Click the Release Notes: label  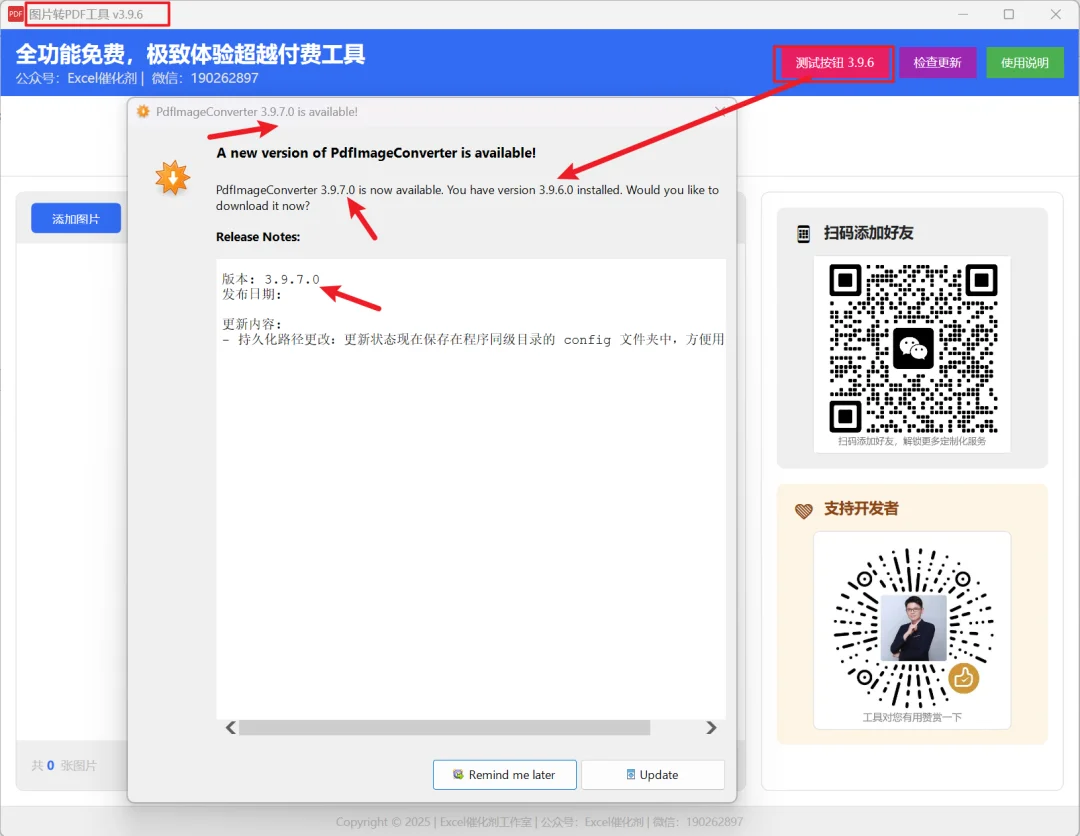click(x=258, y=236)
